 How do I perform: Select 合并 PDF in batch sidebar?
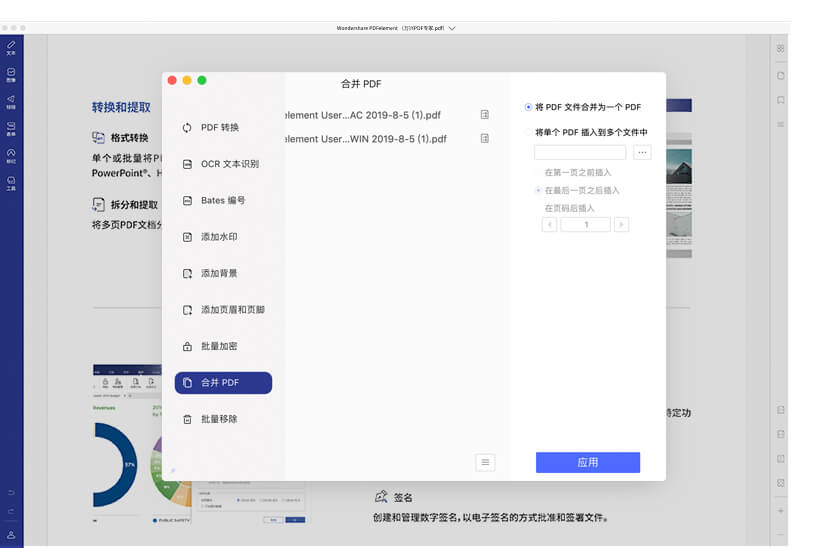point(223,383)
